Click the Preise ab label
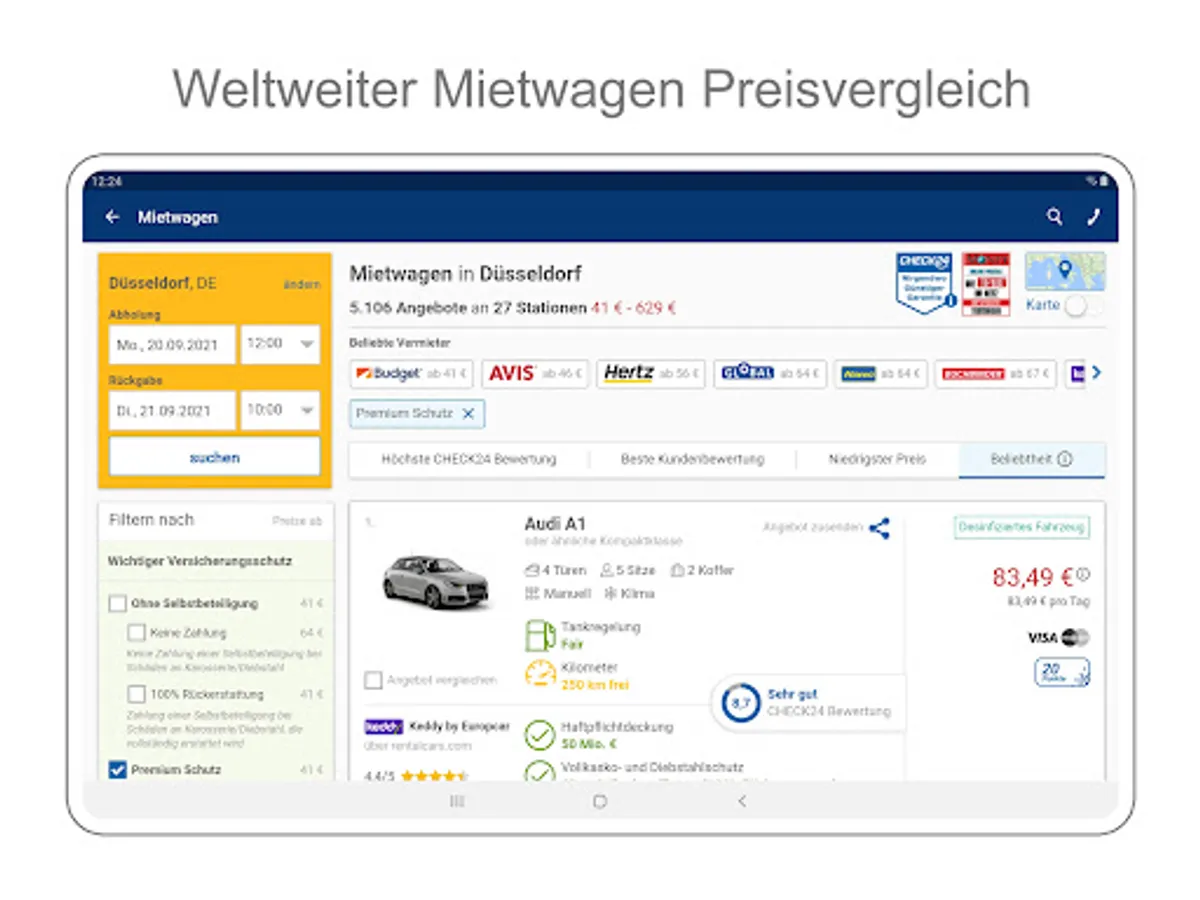The image size is (1200, 900). (297, 521)
